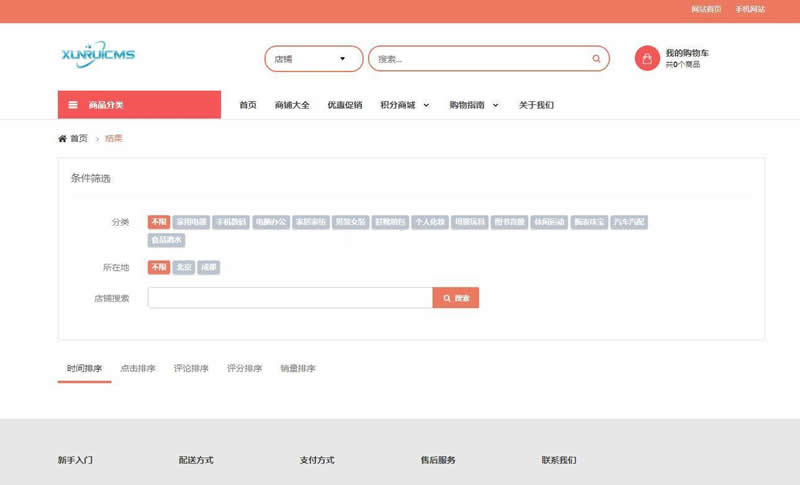Screen dimensions: 800x485
Task: Open the red shopping cart icon
Action: [x=647, y=58]
